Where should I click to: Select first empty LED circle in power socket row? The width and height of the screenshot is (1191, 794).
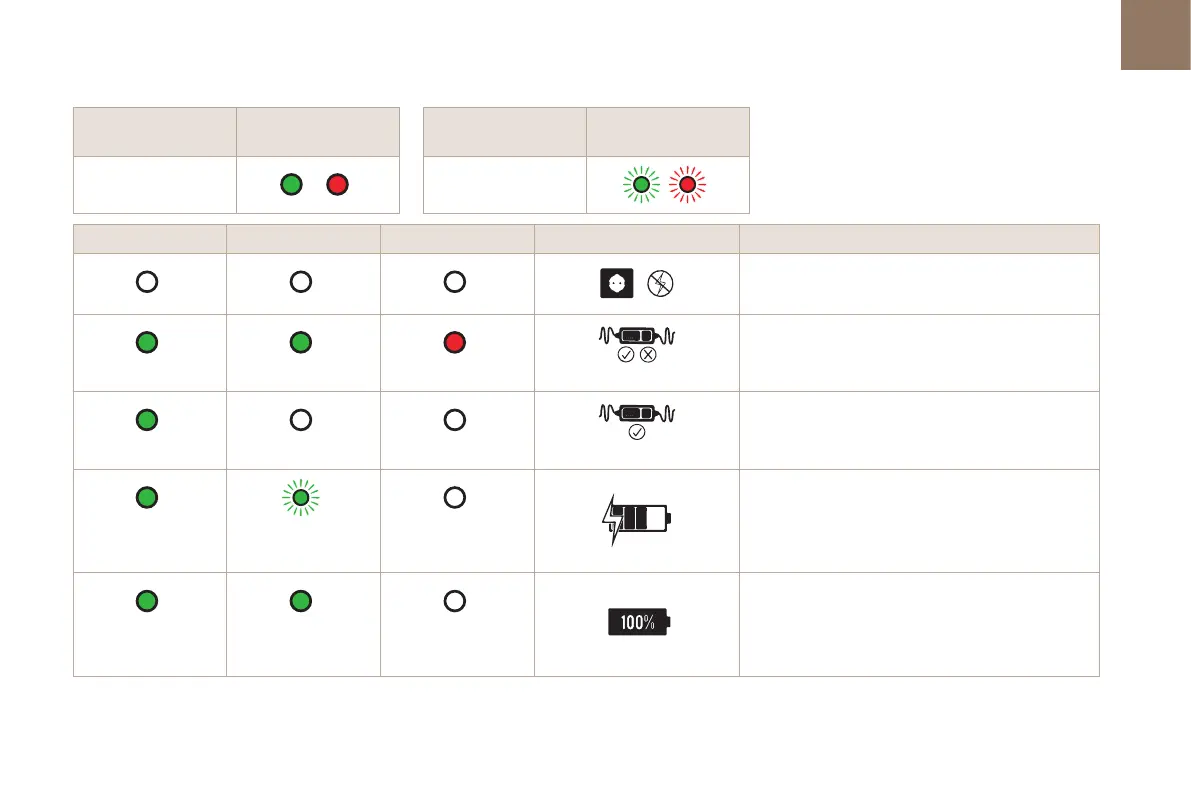147,282
